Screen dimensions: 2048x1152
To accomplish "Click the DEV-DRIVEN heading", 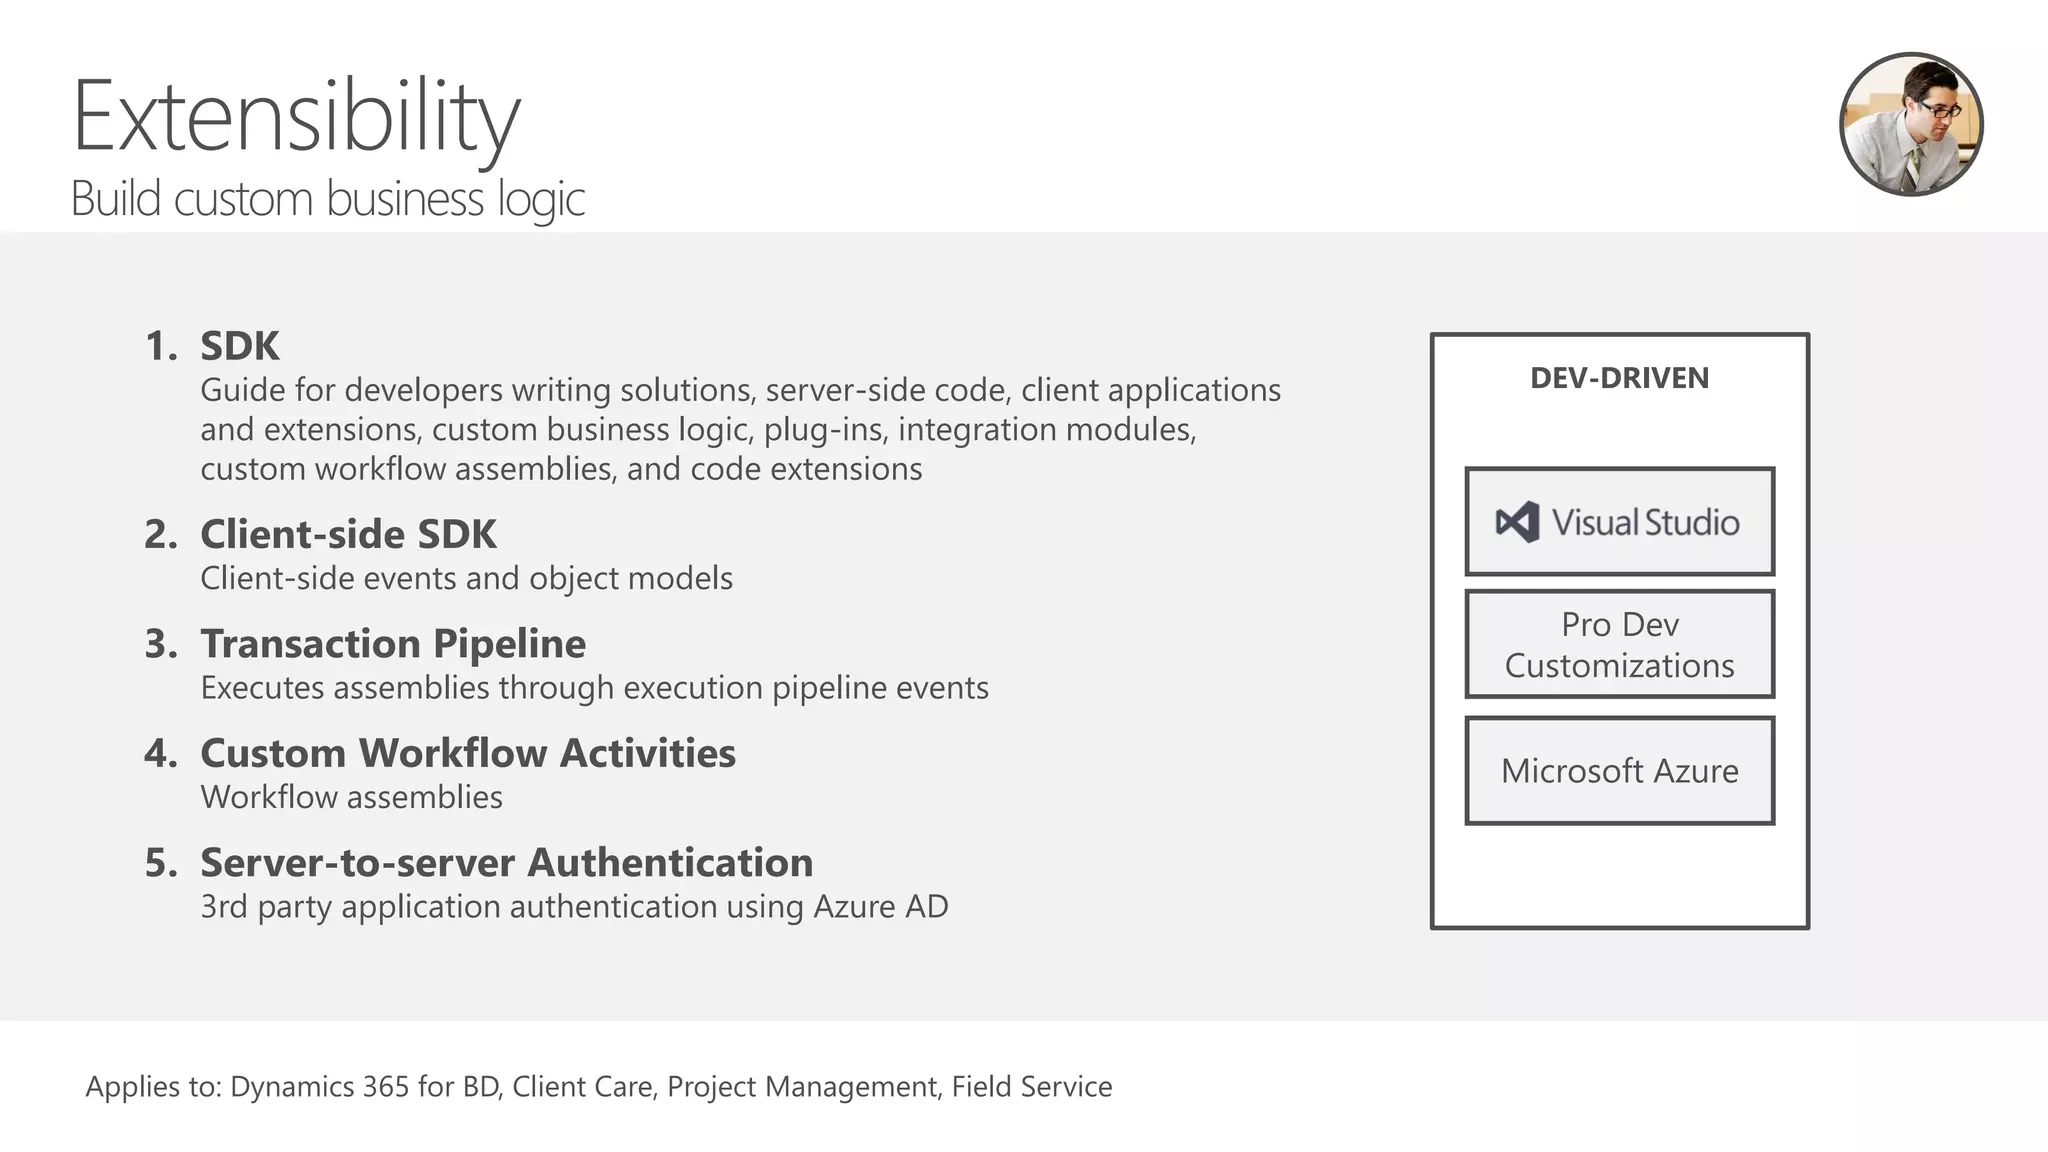I will click(x=1619, y=378).
